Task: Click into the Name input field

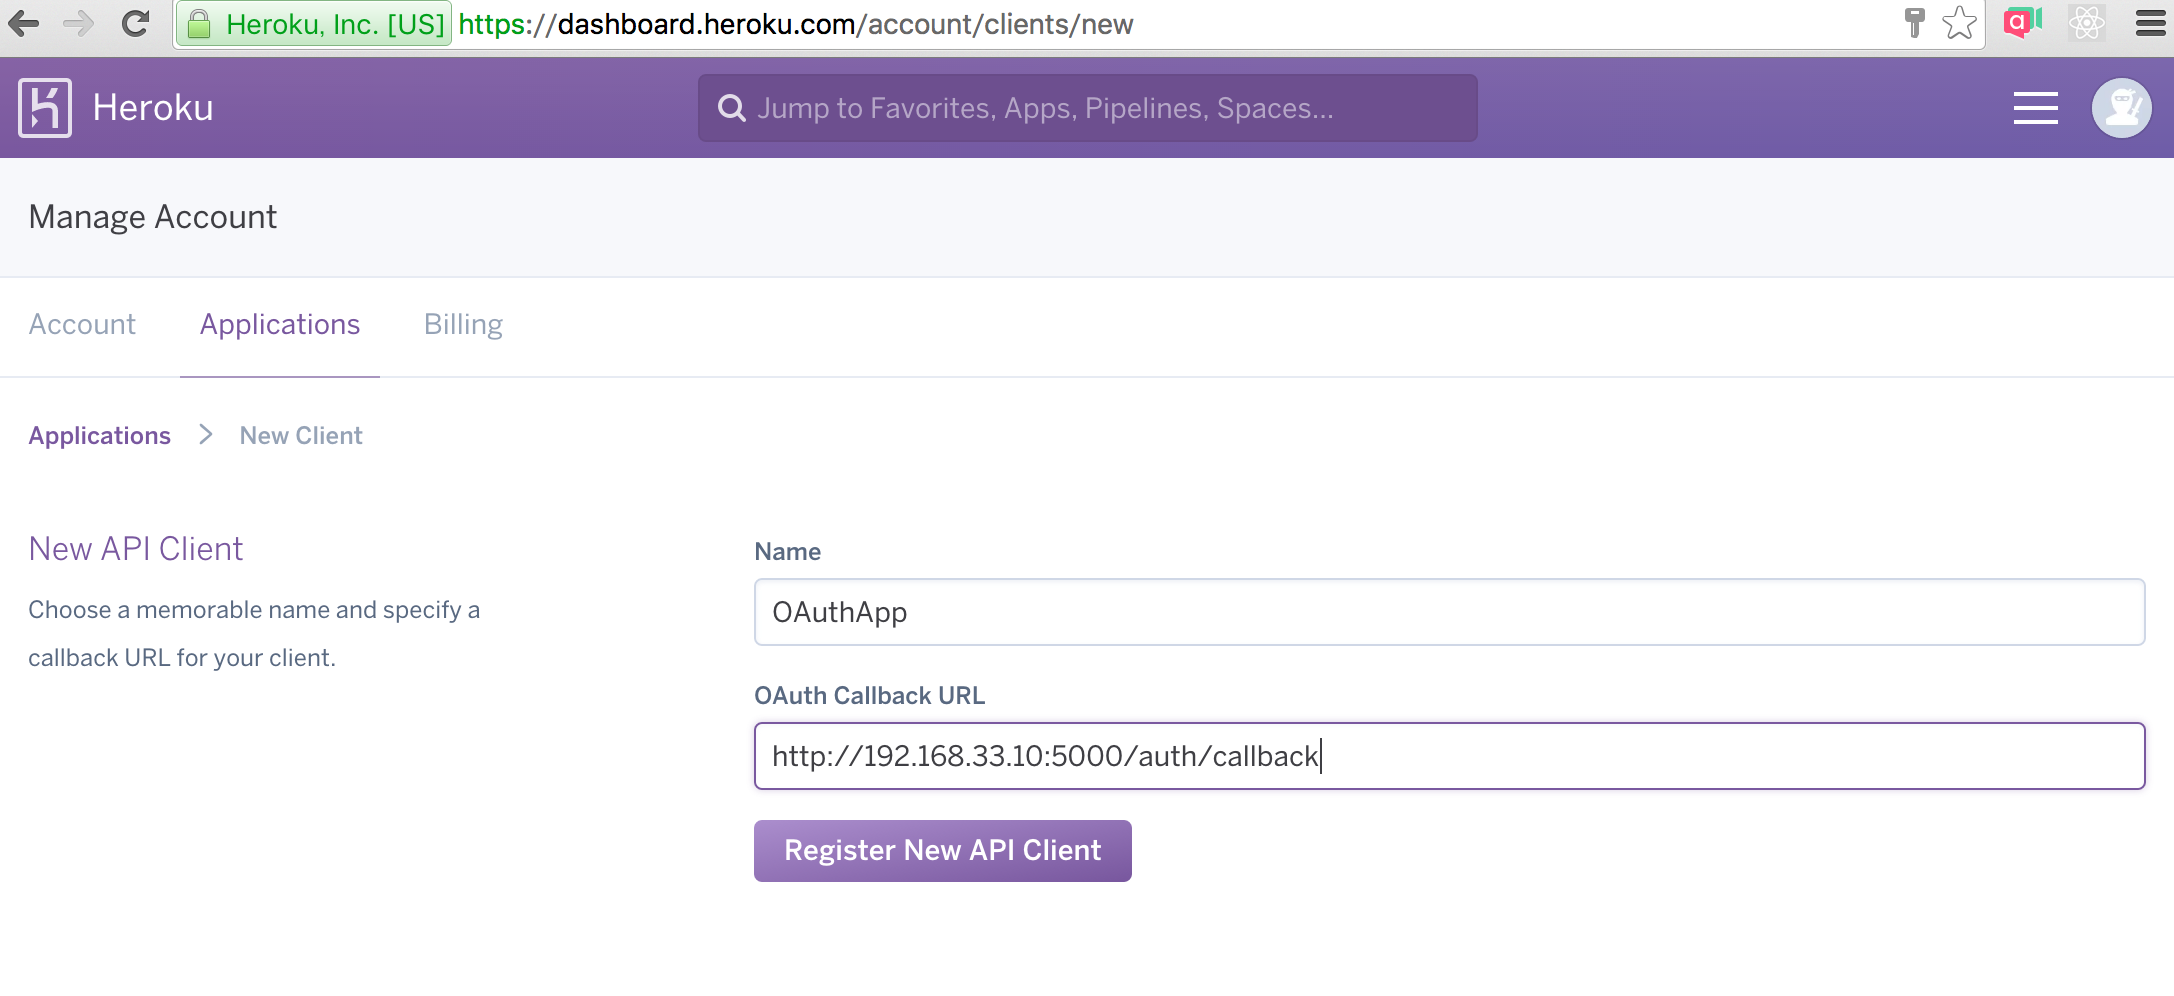Action: tap(1449, 612)
